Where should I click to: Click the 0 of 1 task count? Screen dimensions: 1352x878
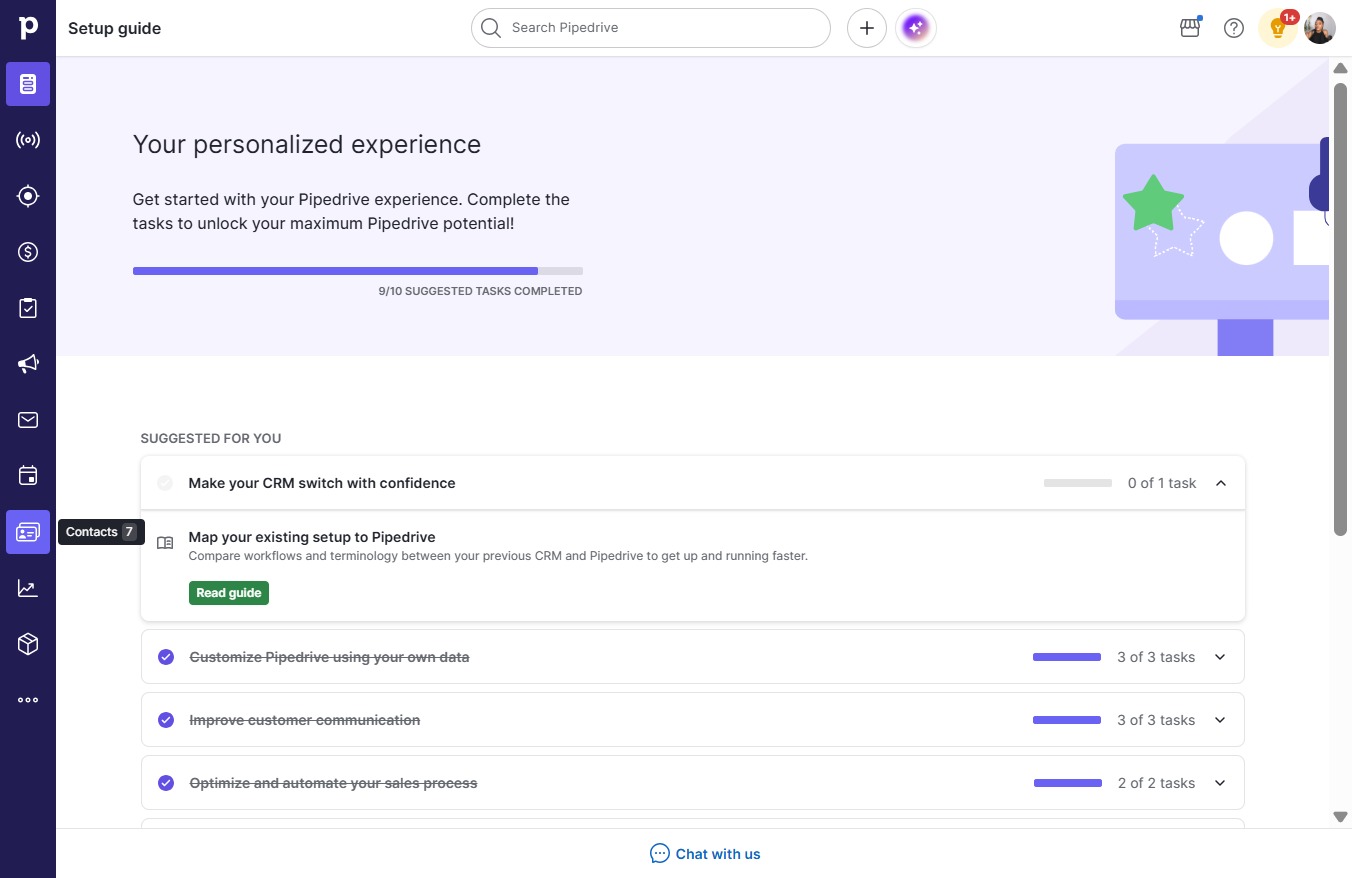pos(1162,483)
